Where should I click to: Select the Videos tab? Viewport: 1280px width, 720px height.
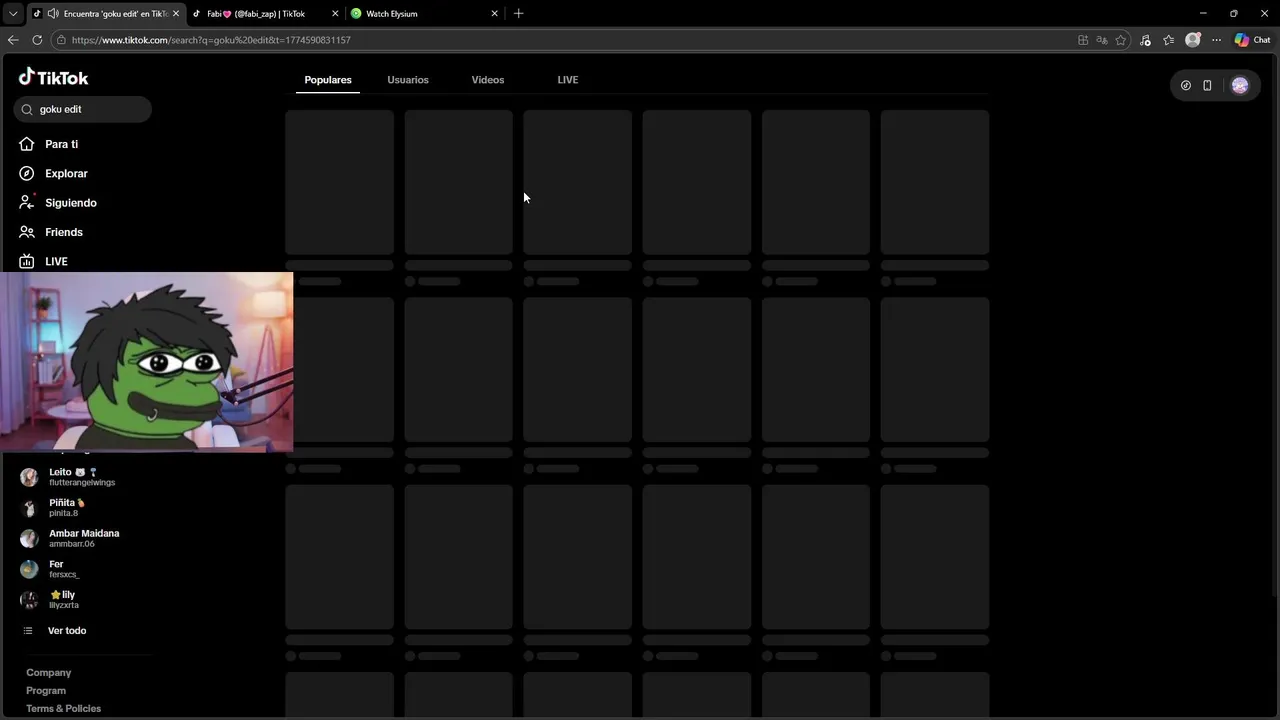tap(488, 80)
